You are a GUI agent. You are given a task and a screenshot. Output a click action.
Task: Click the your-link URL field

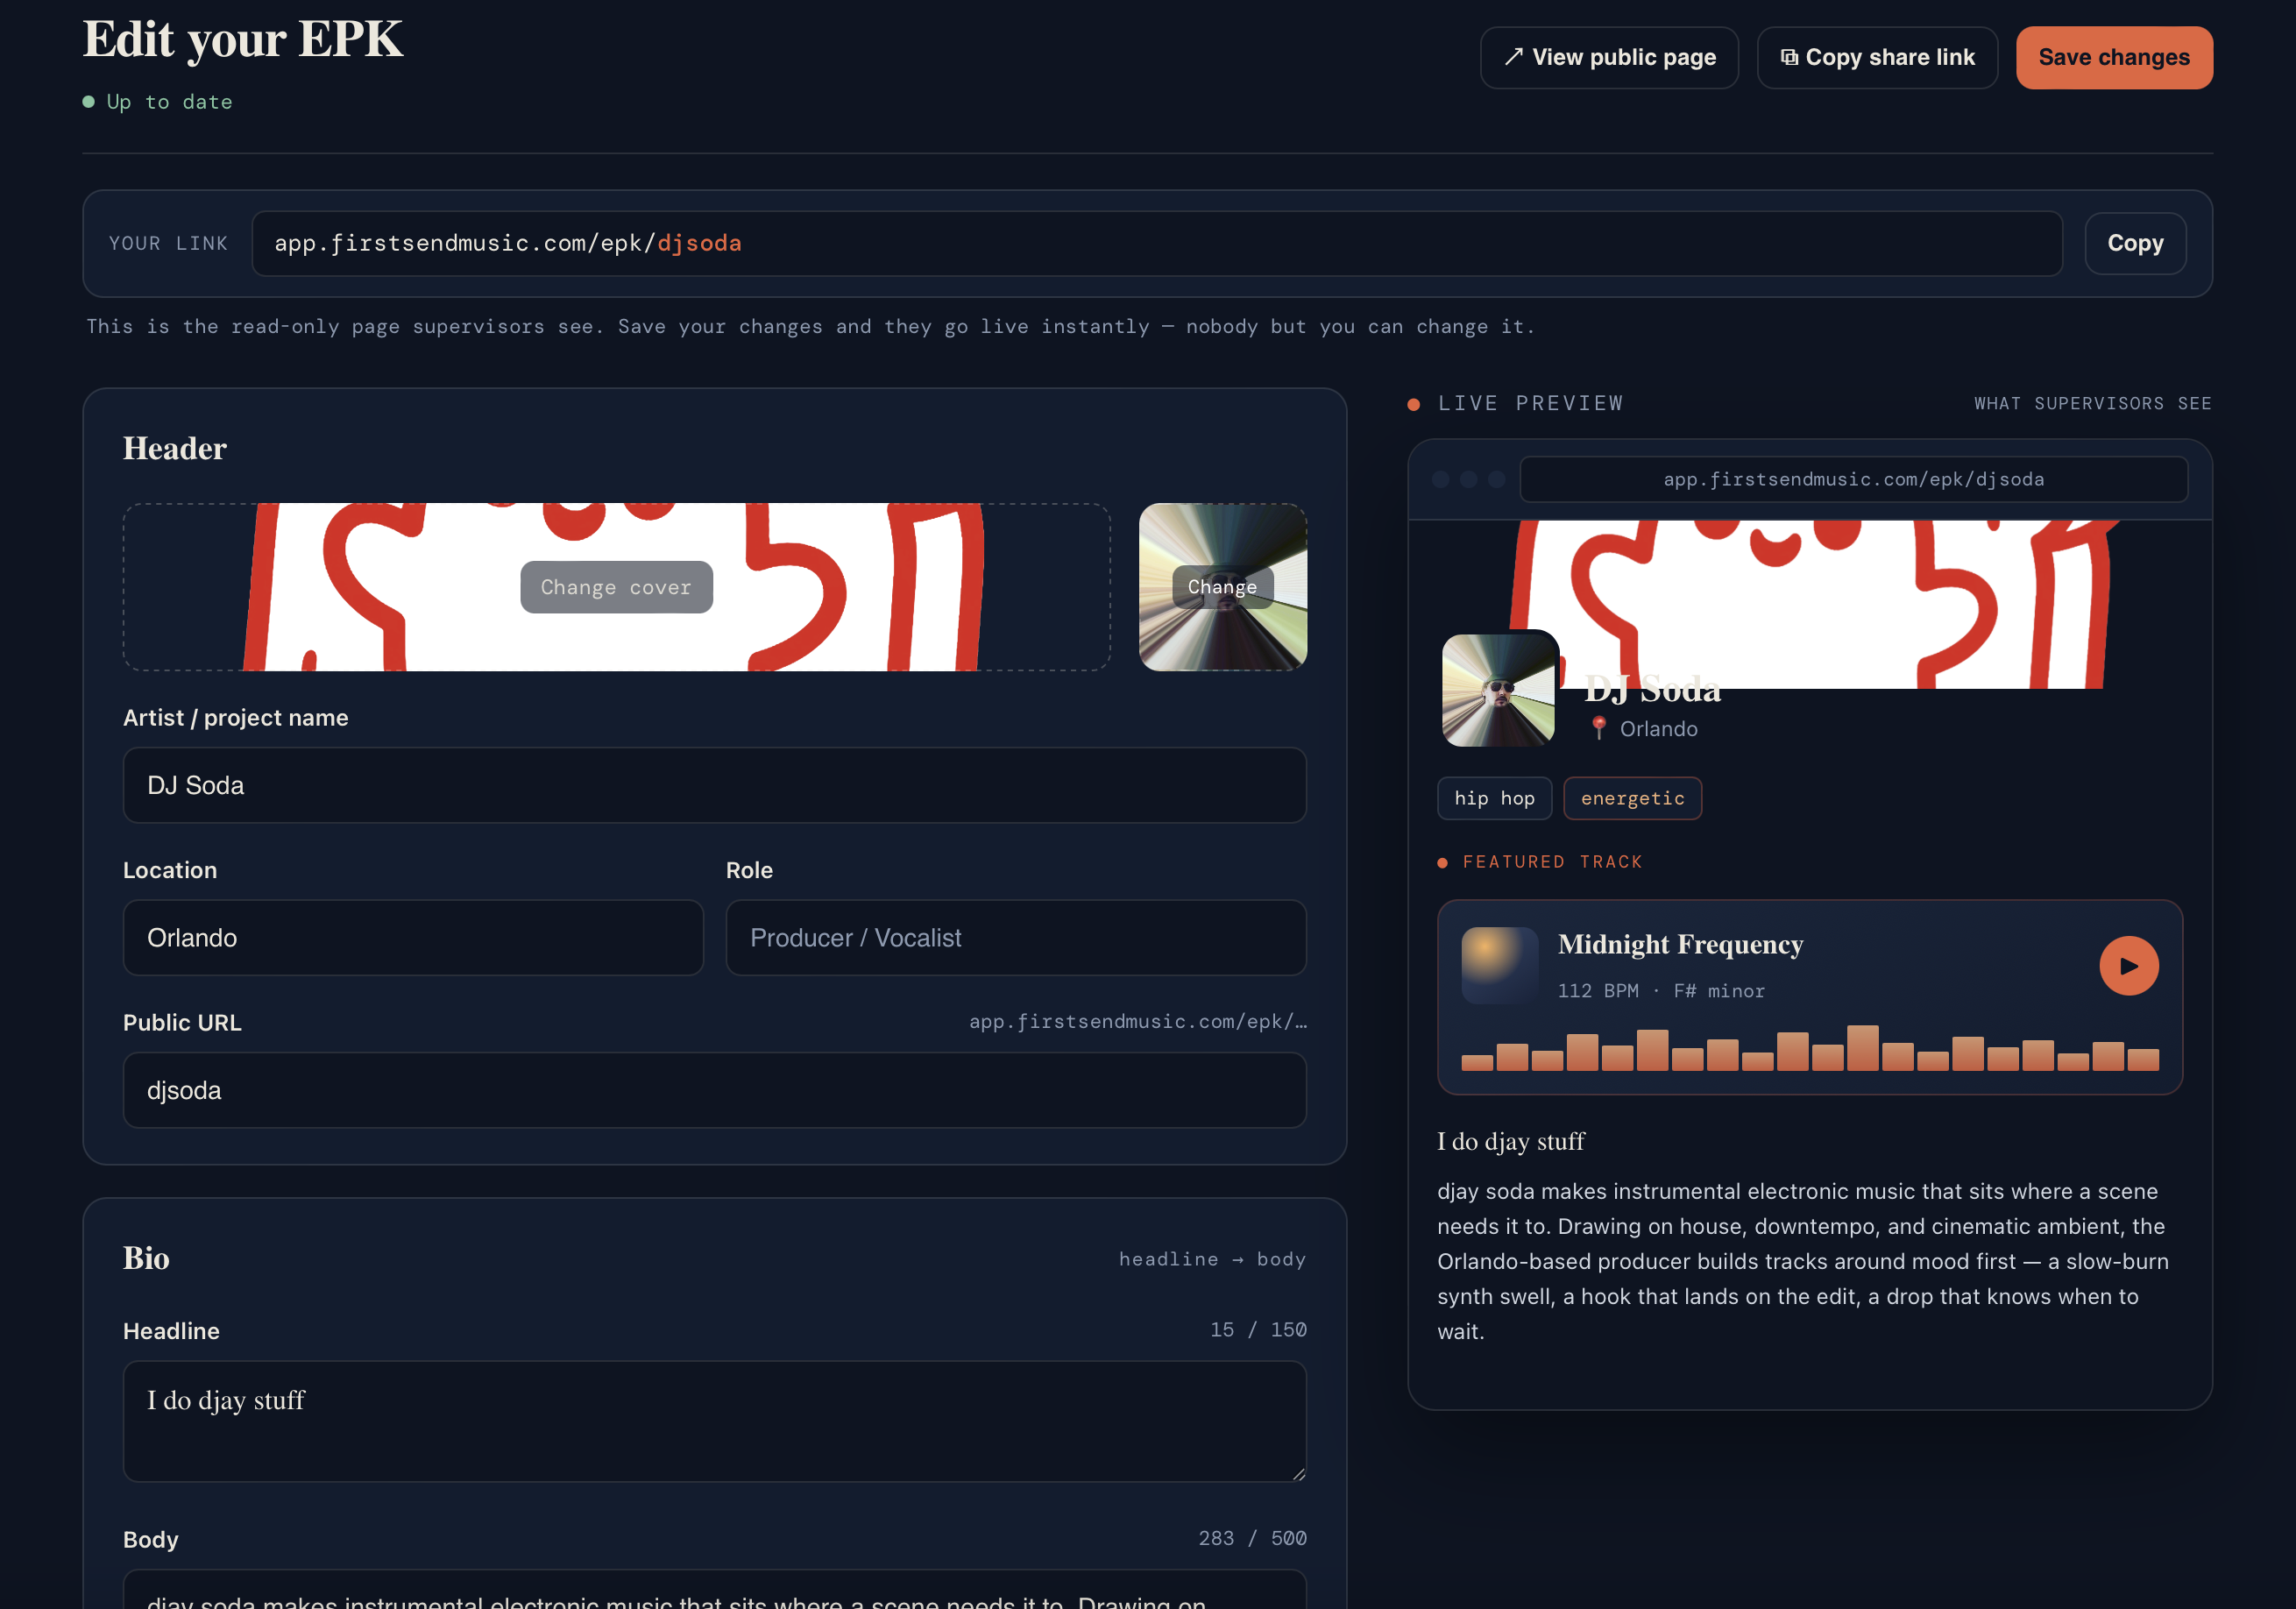[1157, 243]
